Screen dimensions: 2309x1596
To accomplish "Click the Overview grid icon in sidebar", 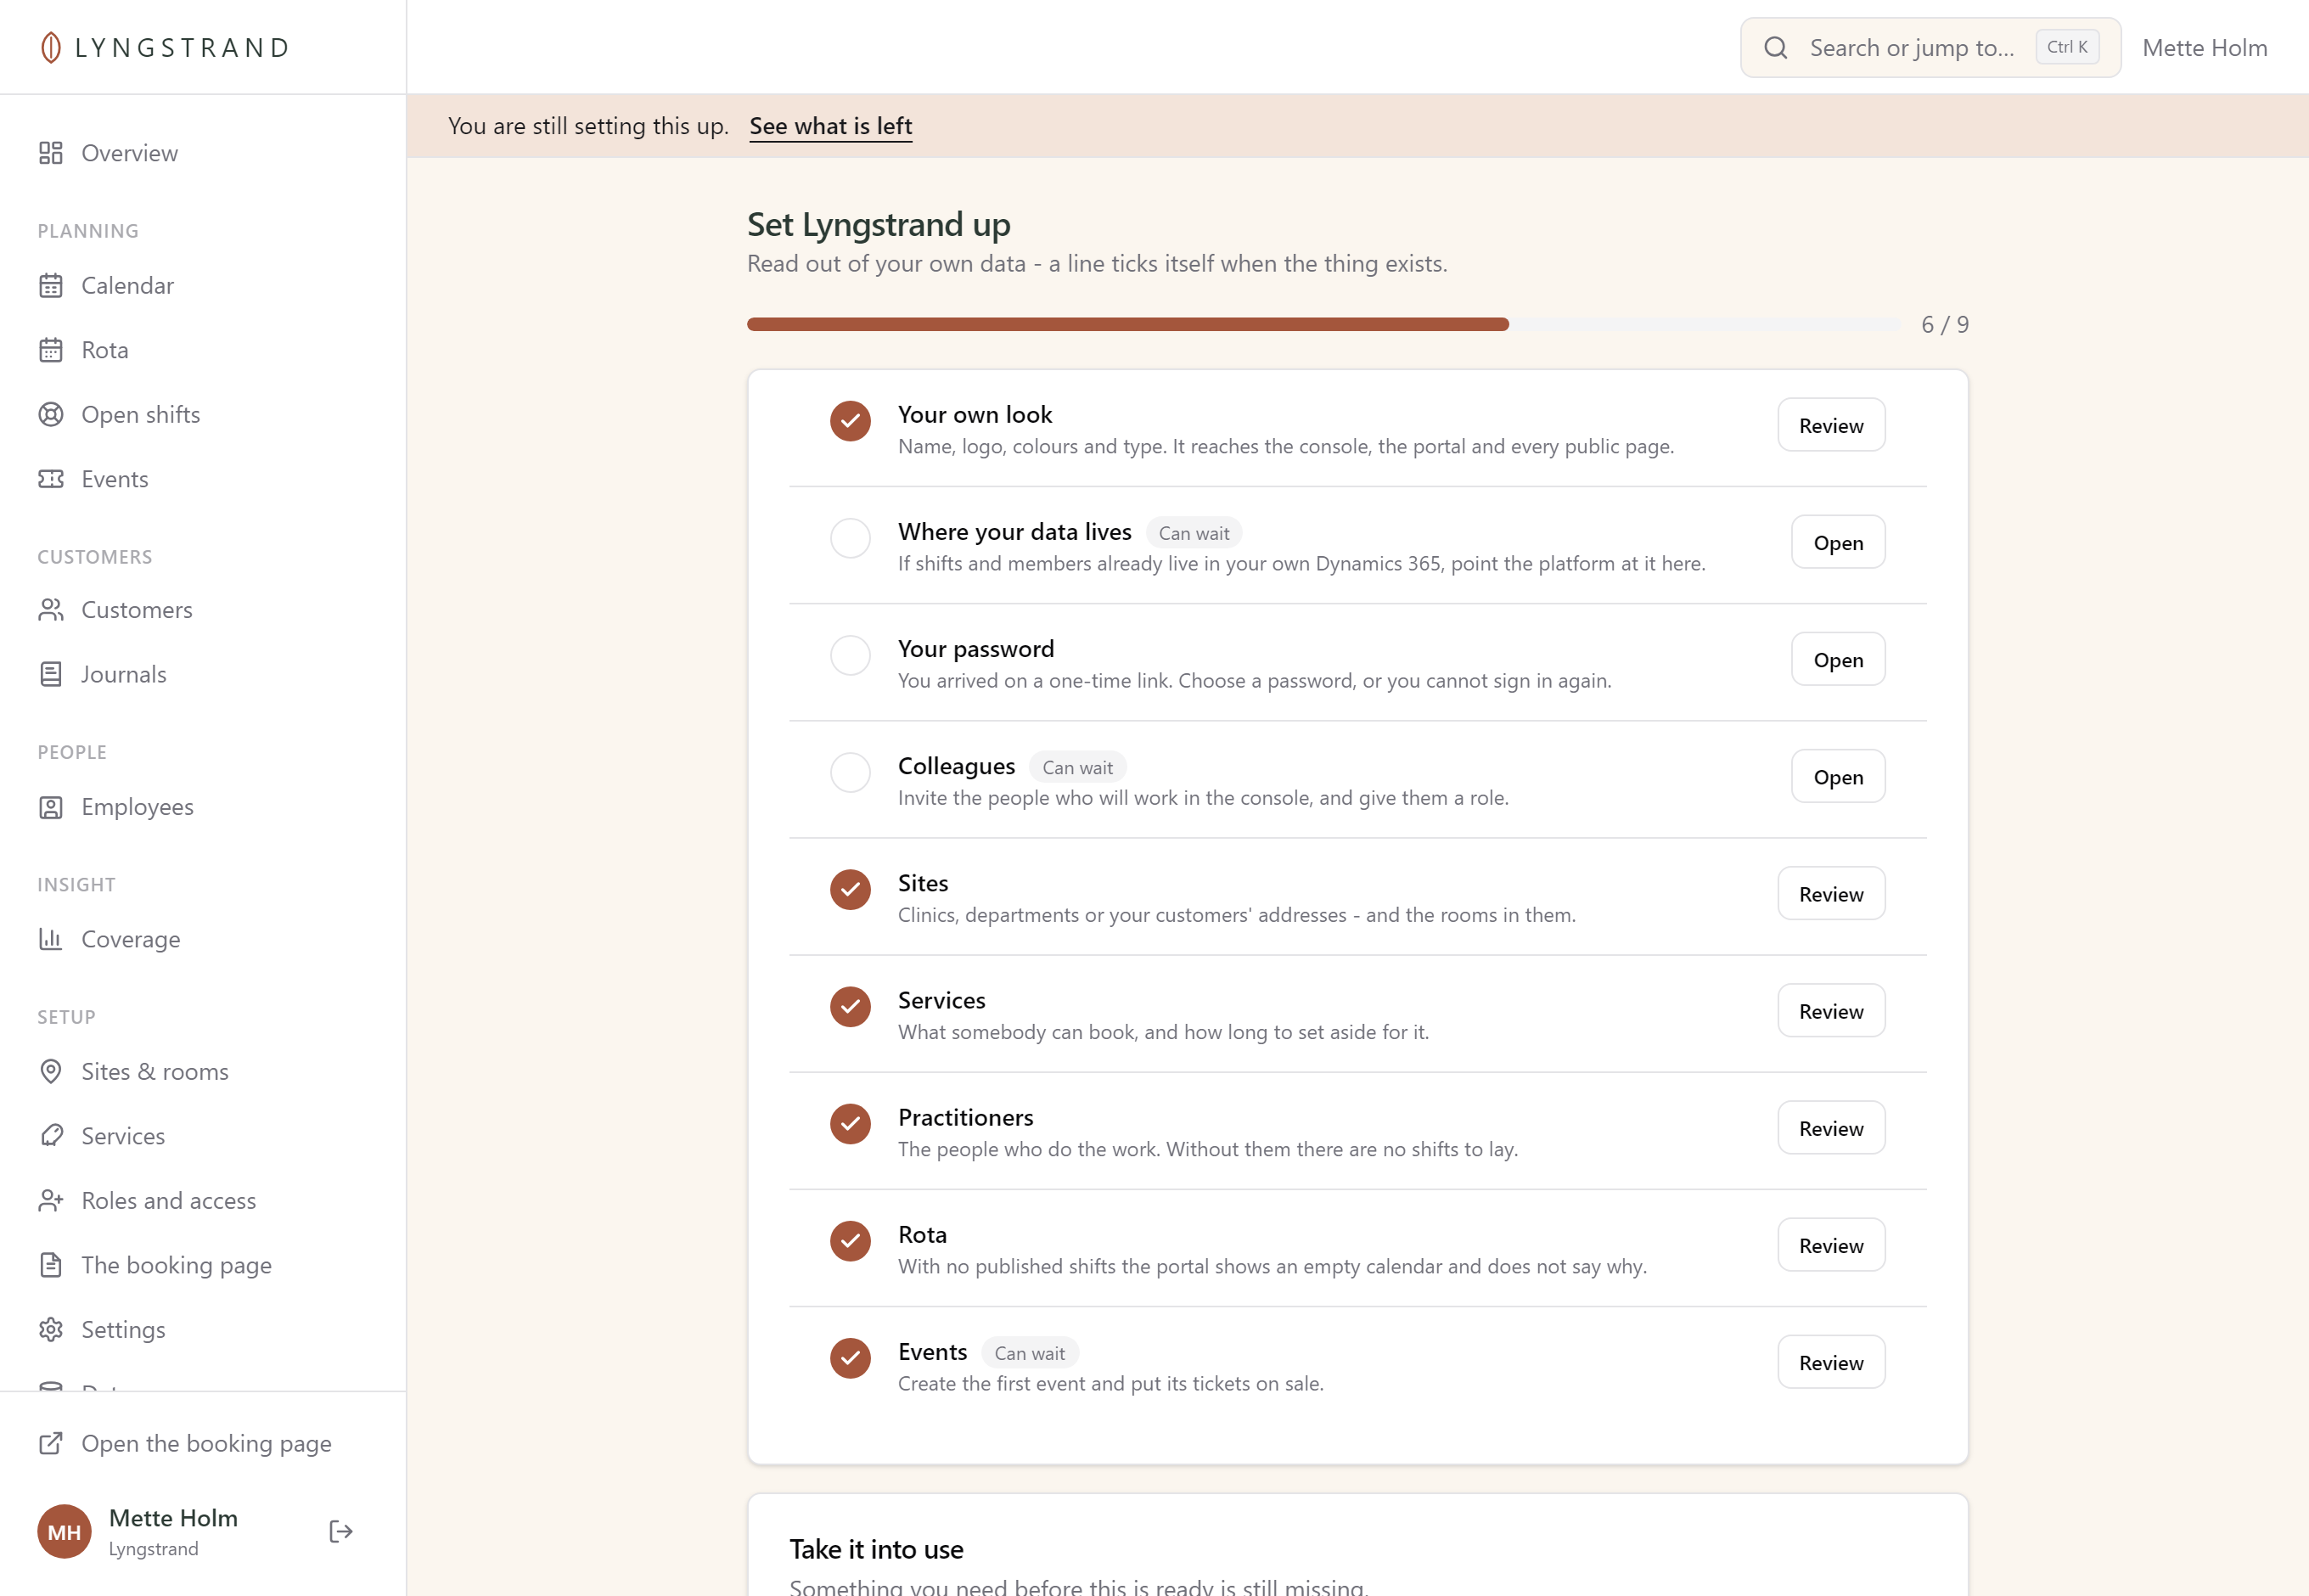I will [x=51, y=153].
